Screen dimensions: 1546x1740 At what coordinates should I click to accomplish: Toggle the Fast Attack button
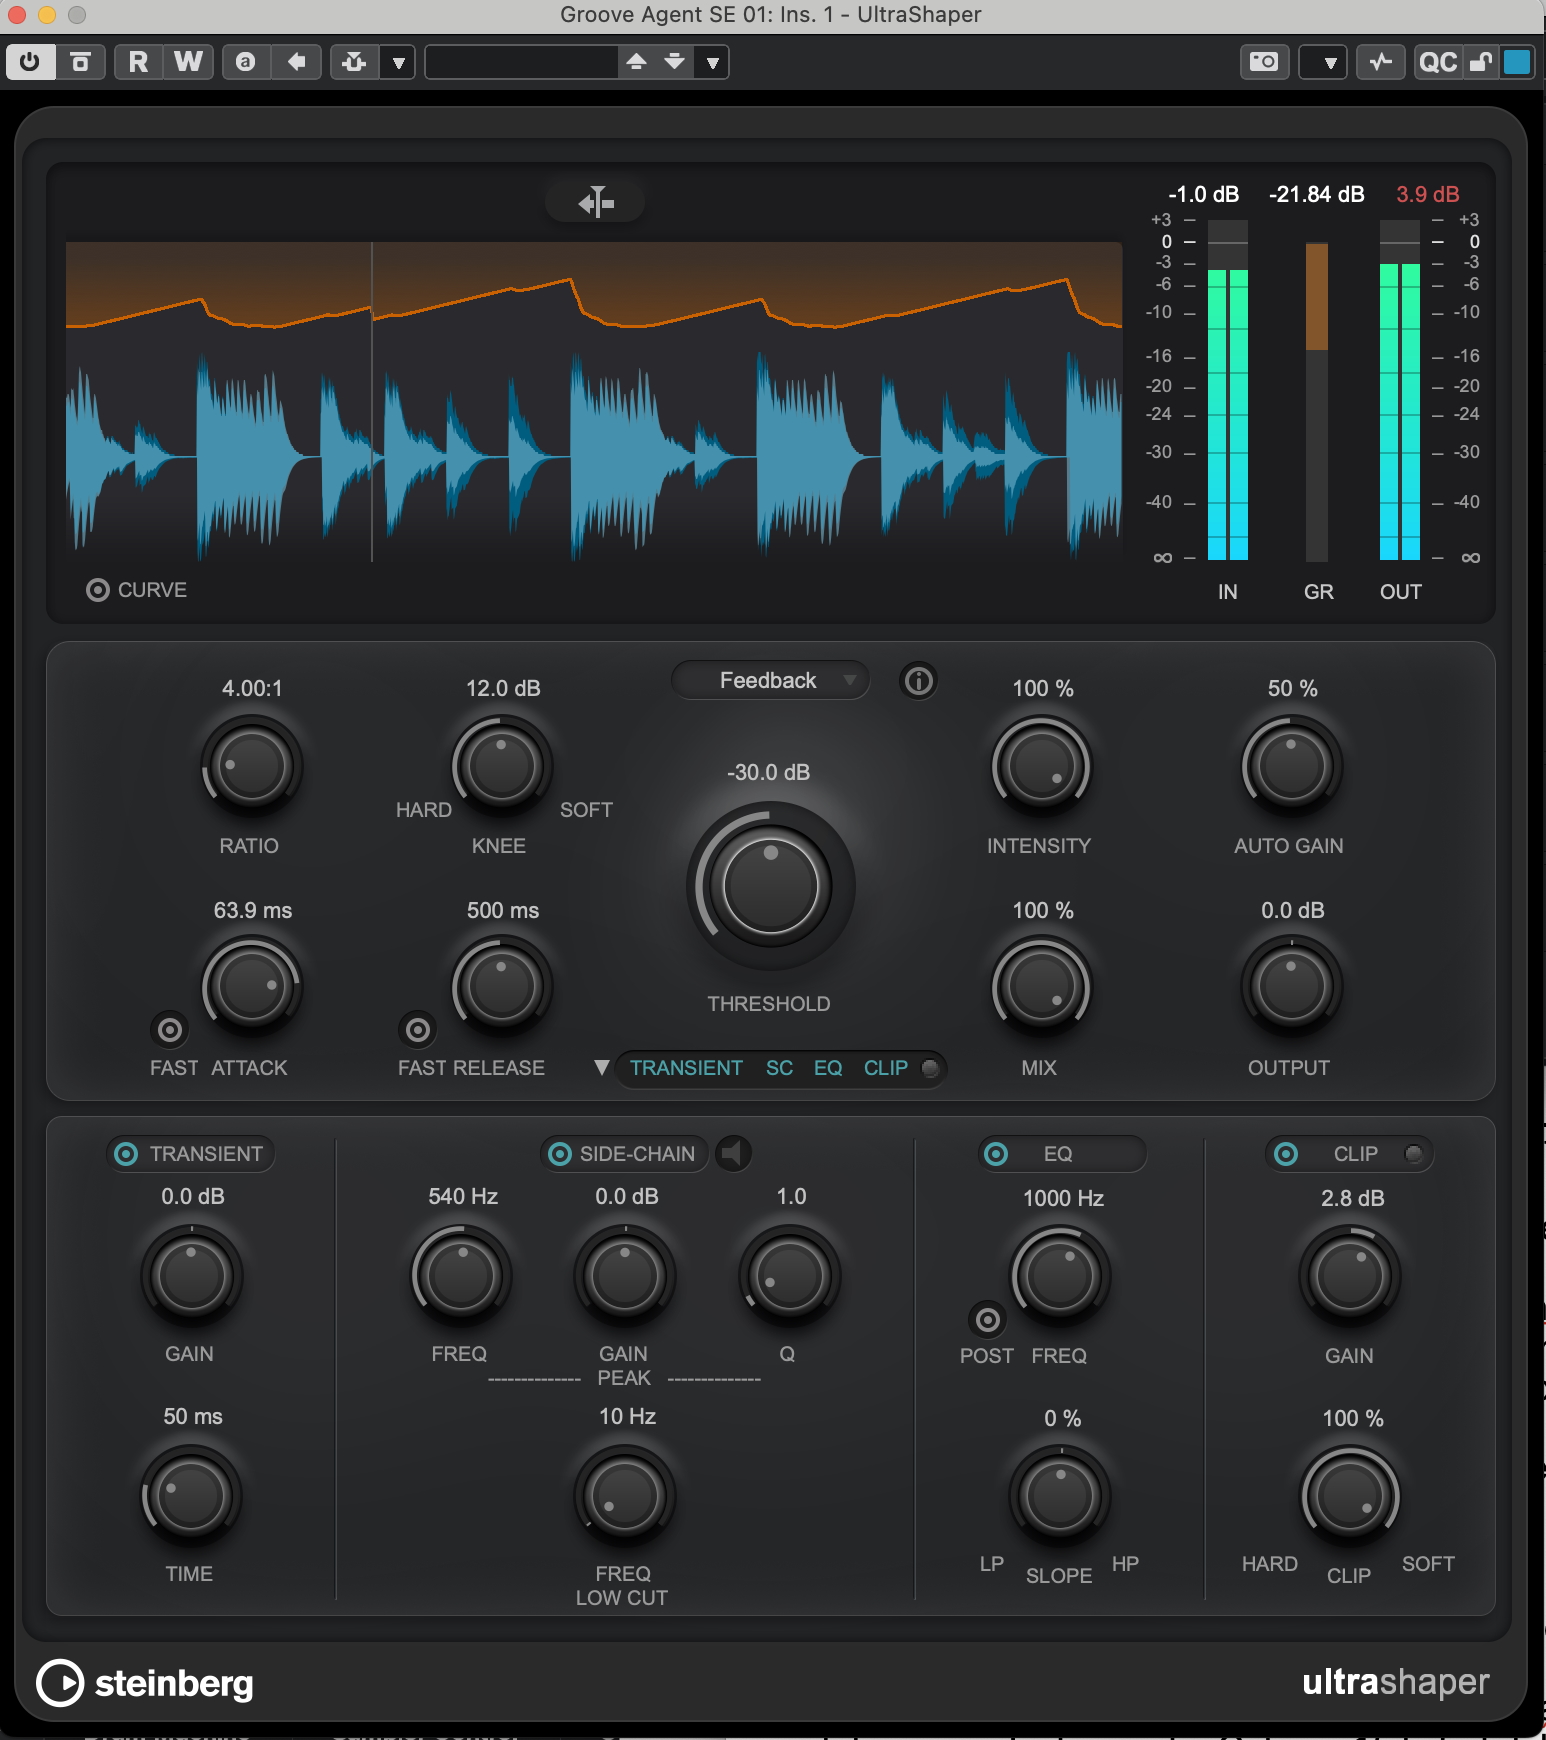[x=169, y=1029]
